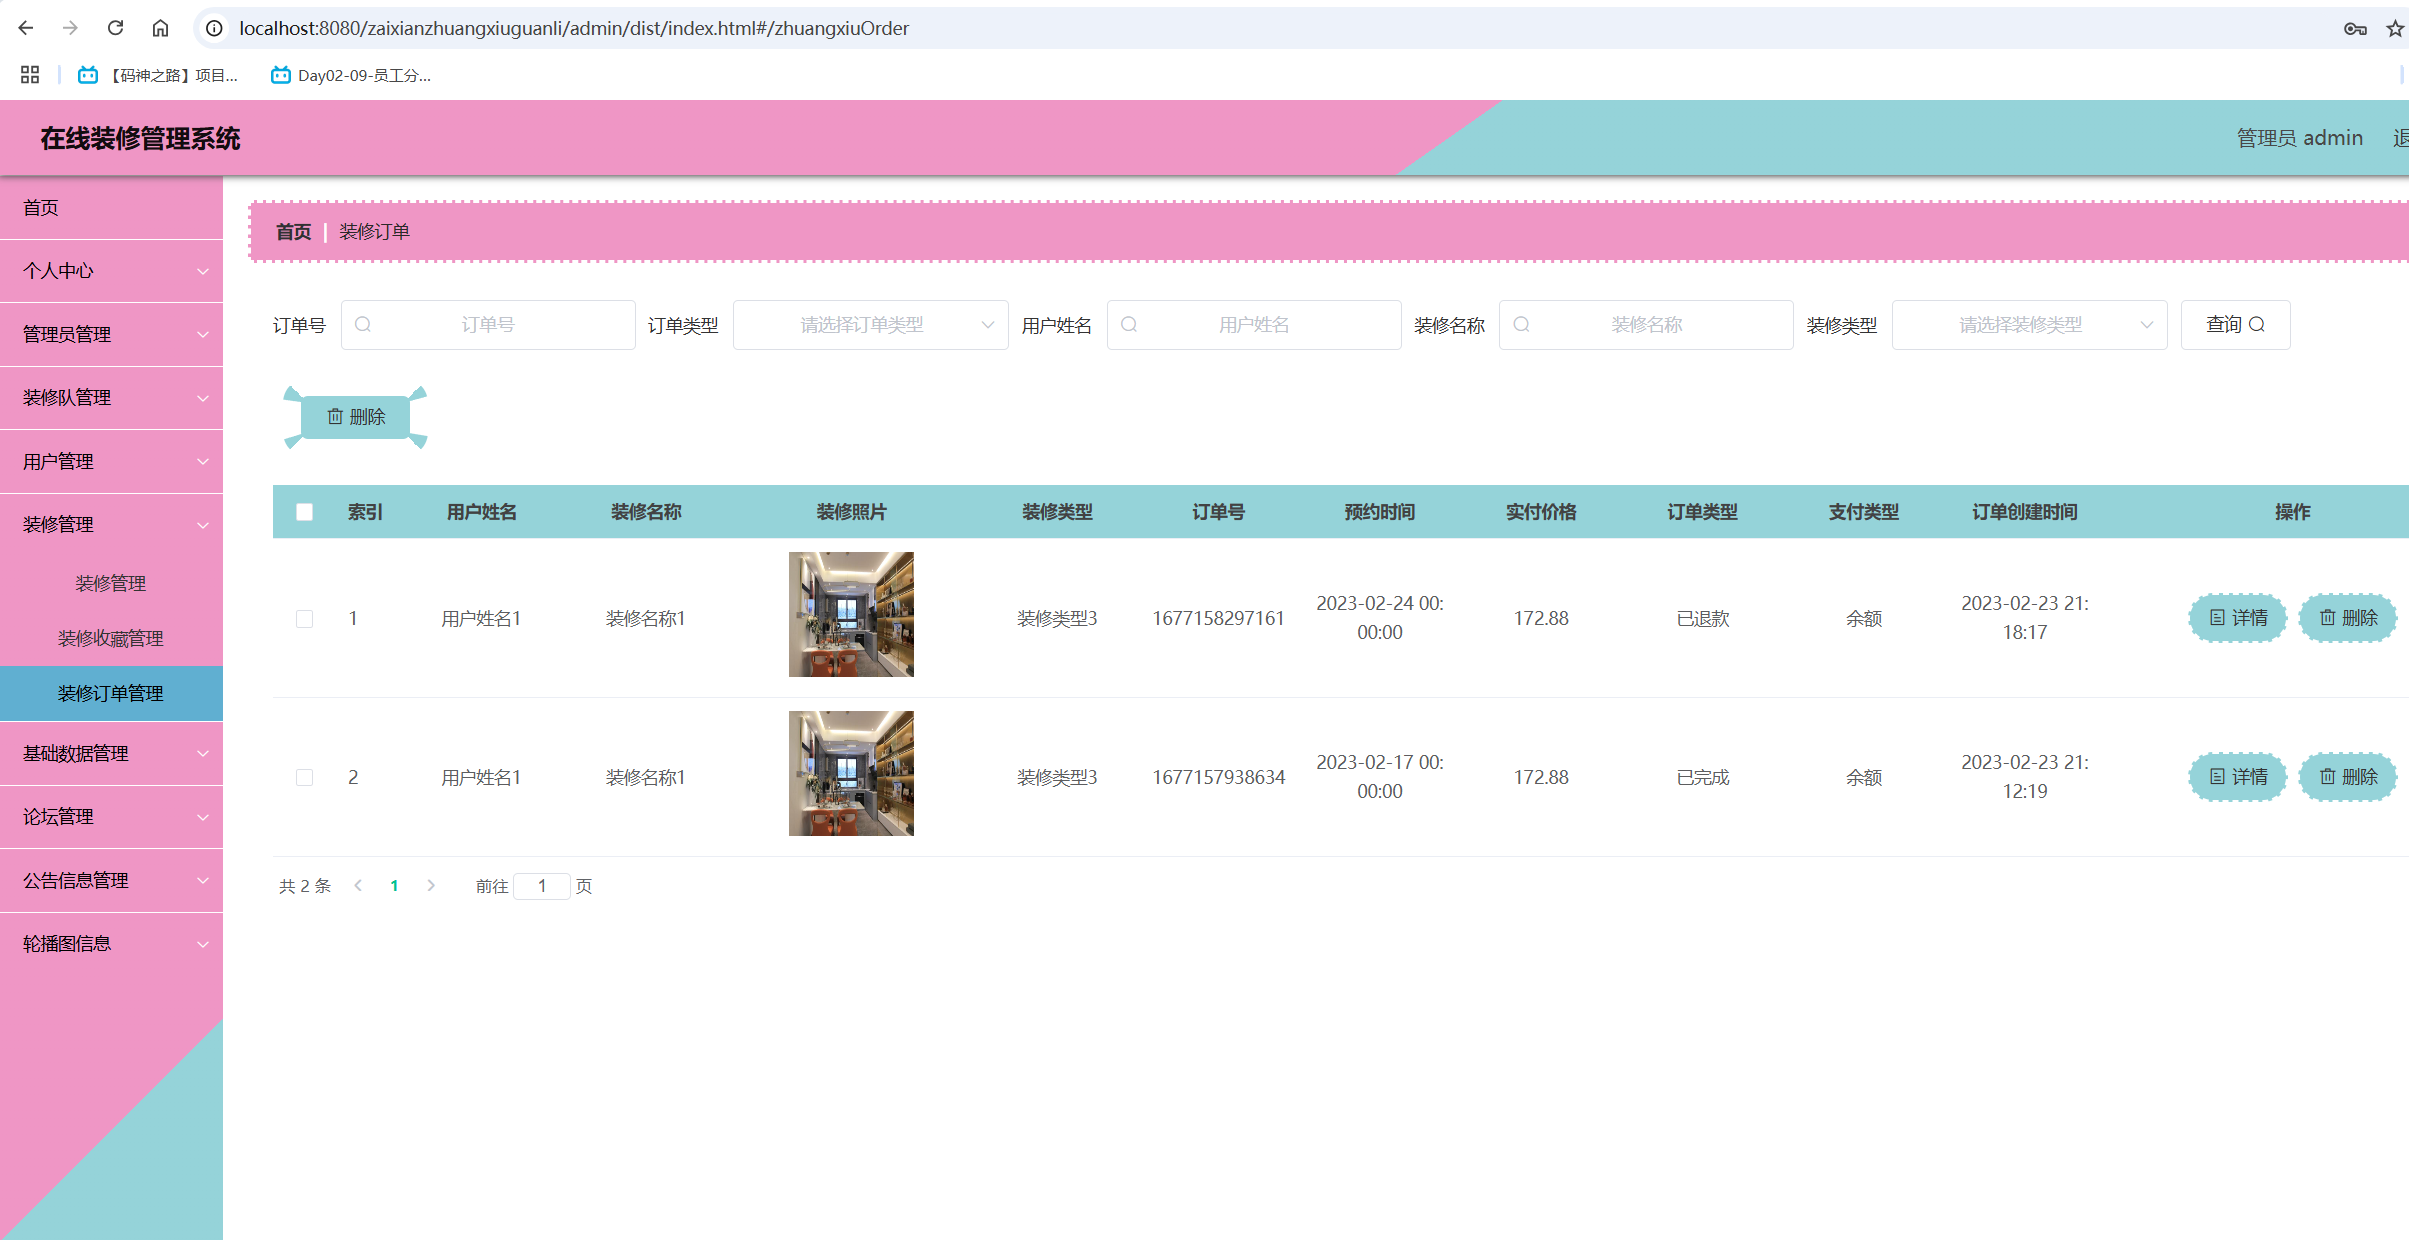Go to next page arrow in pagination
The image size is (2409, 1240).
(431, 886)
